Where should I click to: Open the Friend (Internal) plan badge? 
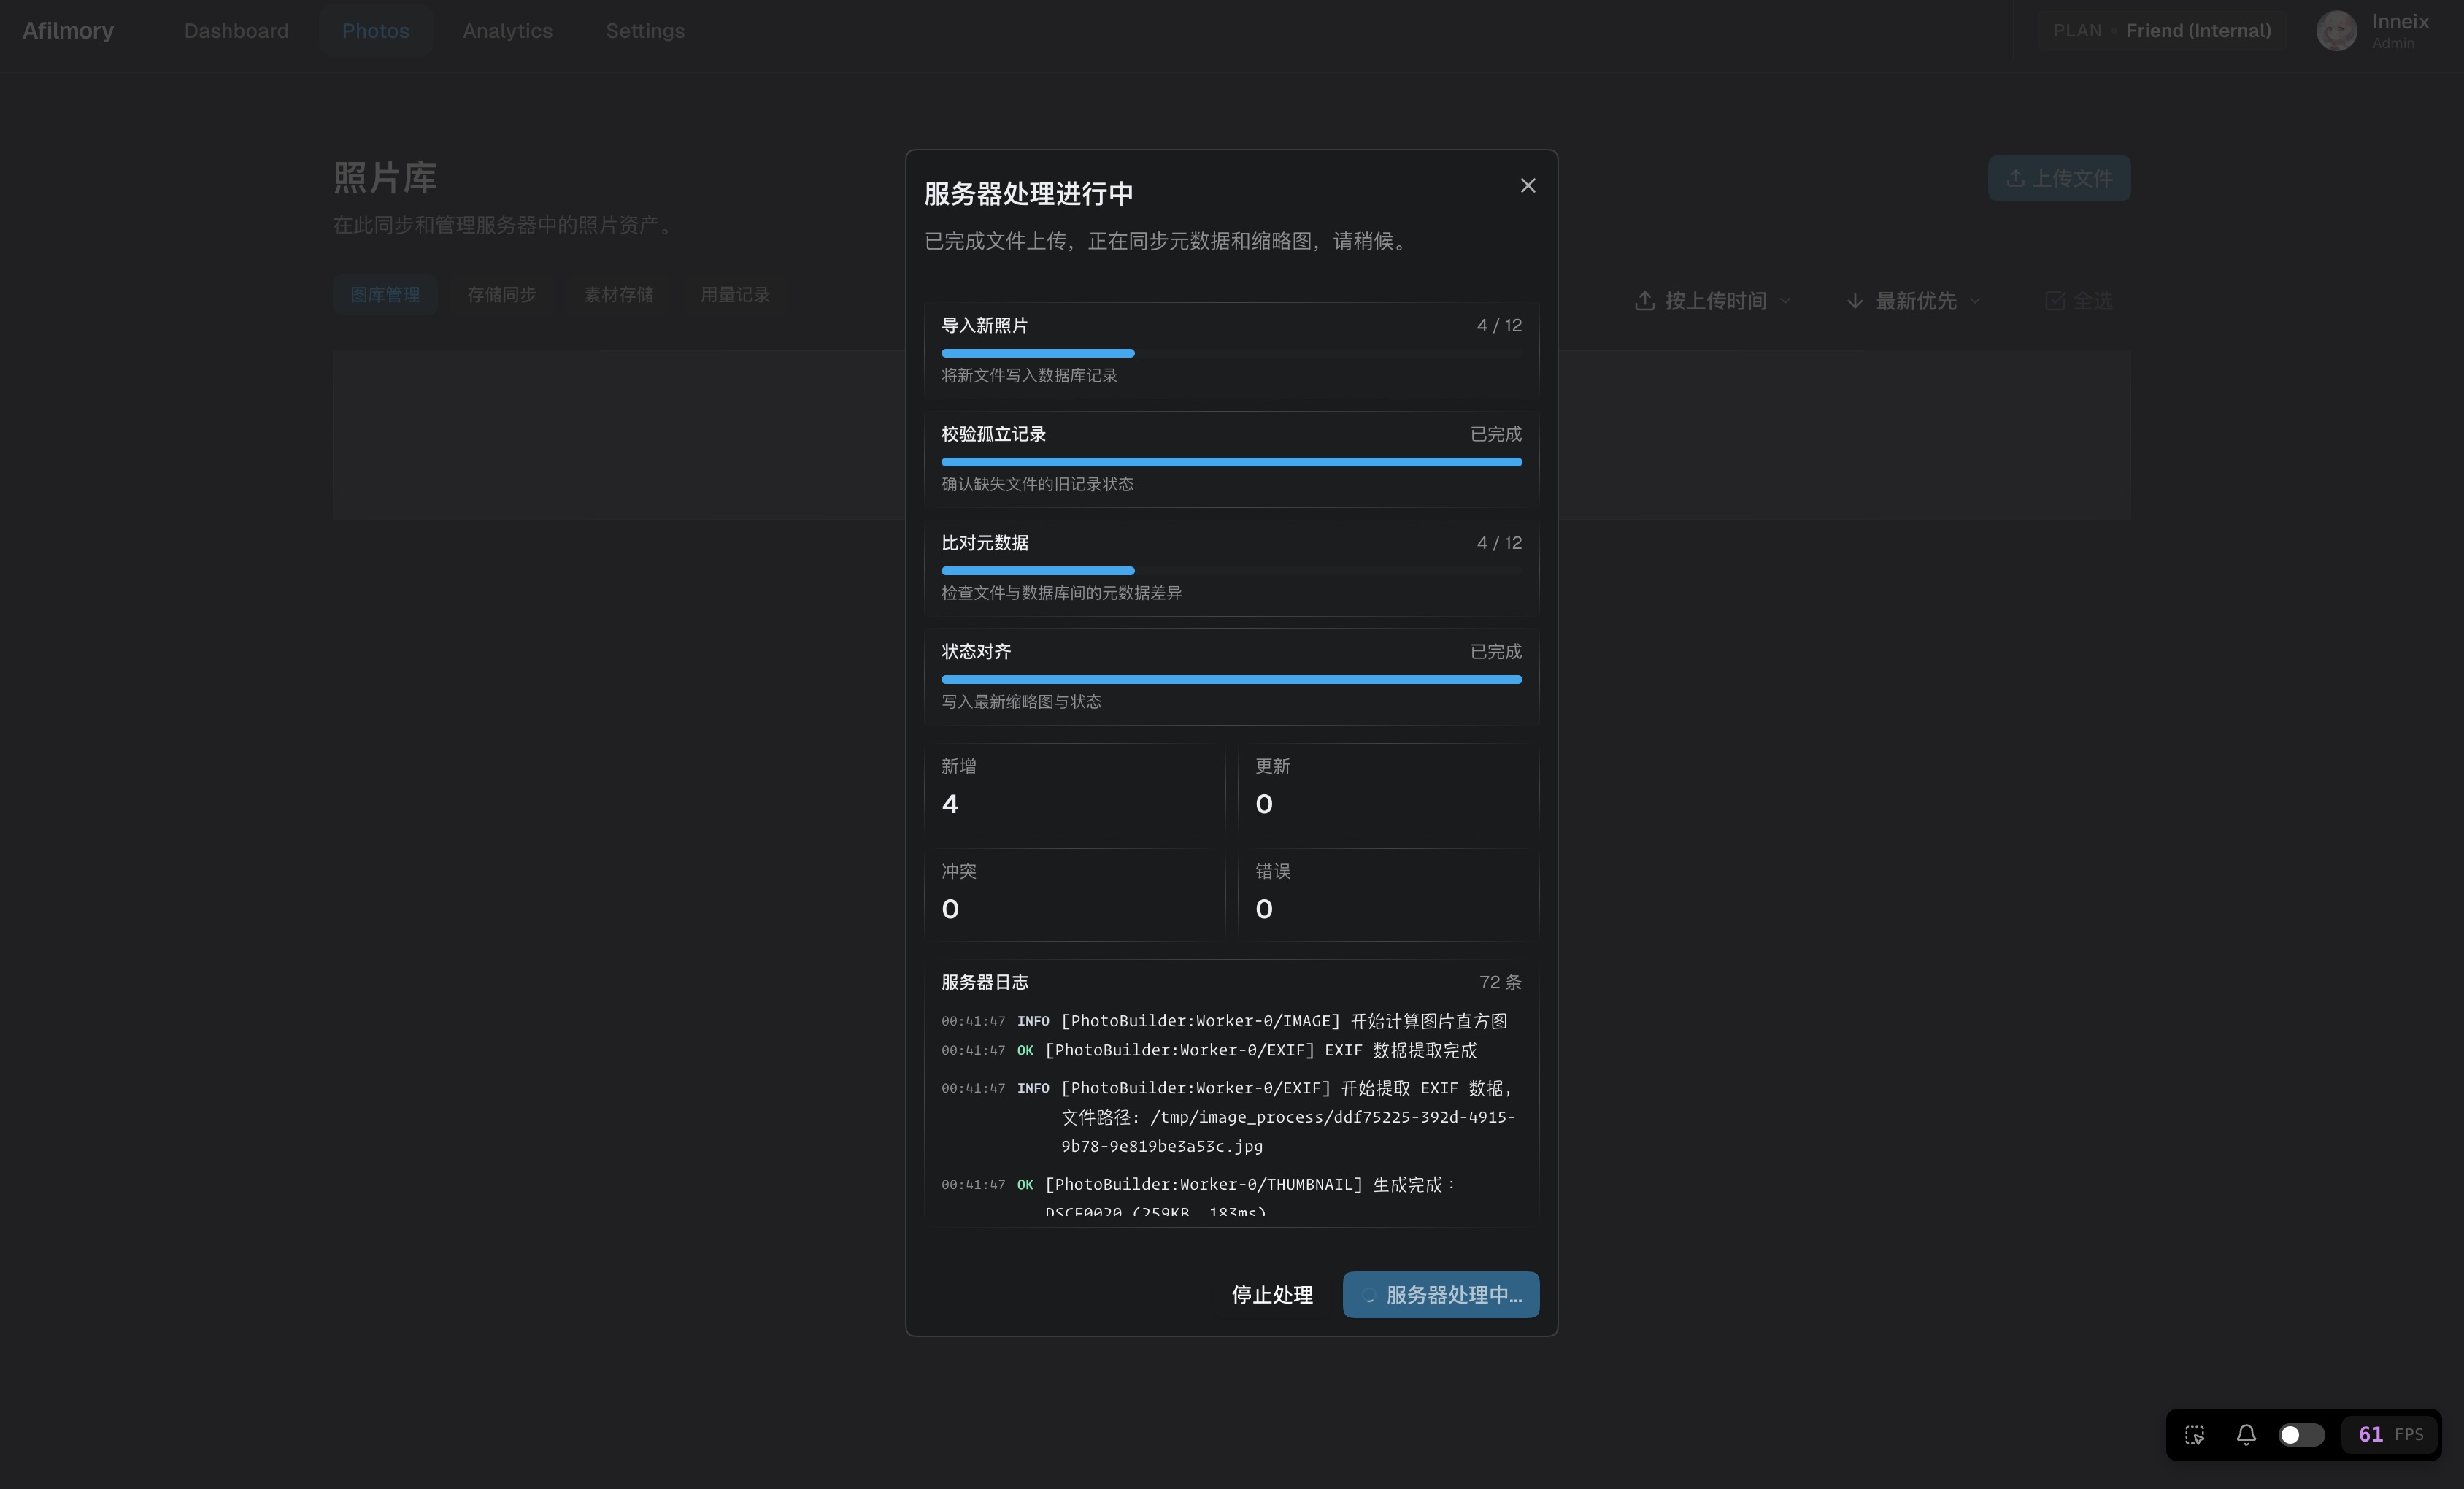pos(2162,31)
